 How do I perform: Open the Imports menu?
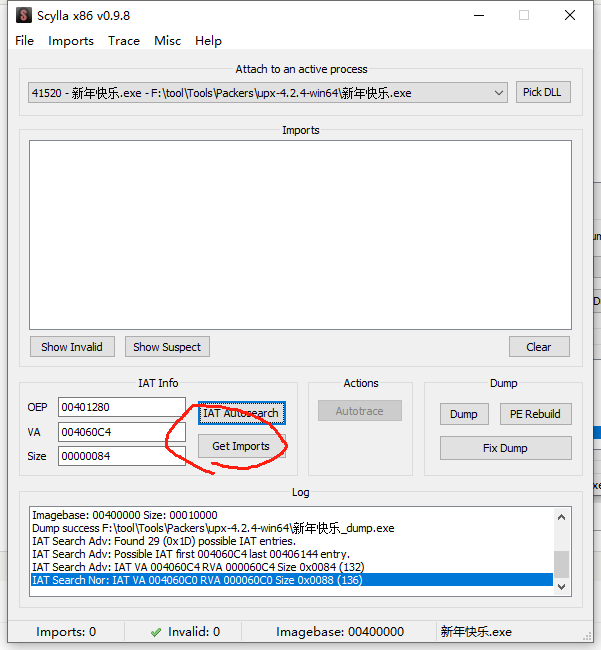tap(71, 41)
